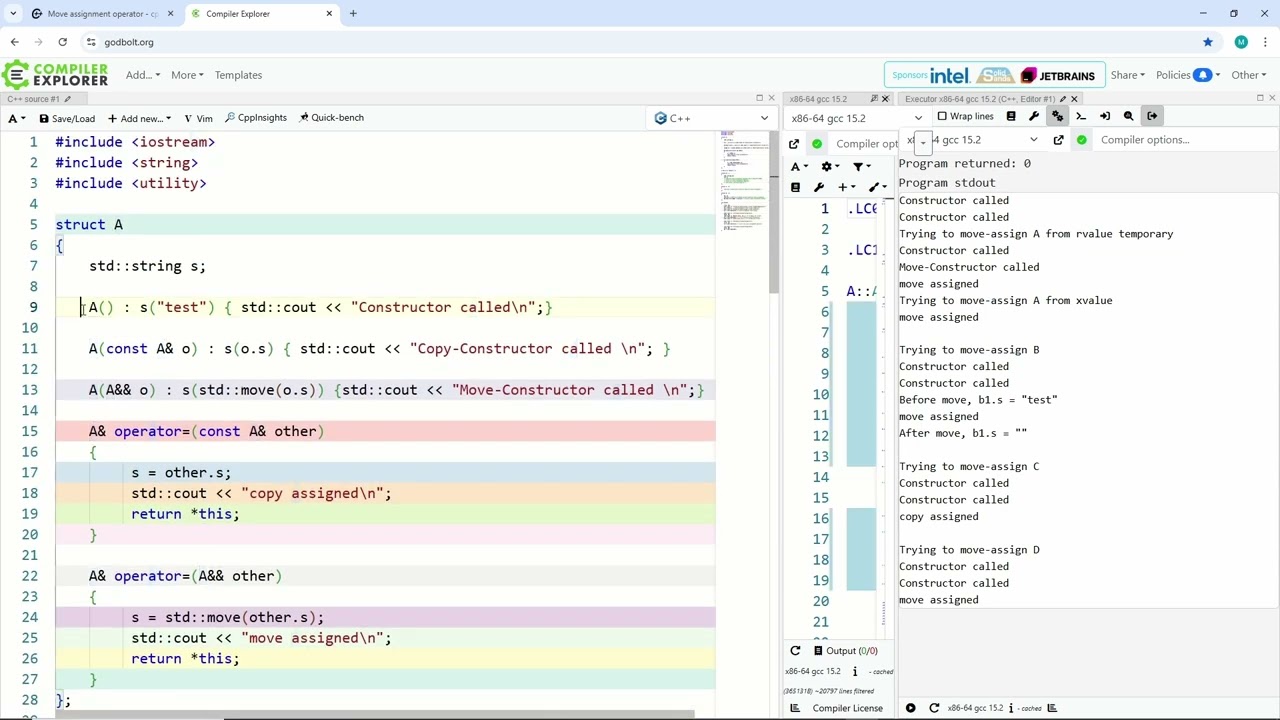Toggle program stdout icon in executor
Screen dimensions: 1280x720
tap(1152, 116)
